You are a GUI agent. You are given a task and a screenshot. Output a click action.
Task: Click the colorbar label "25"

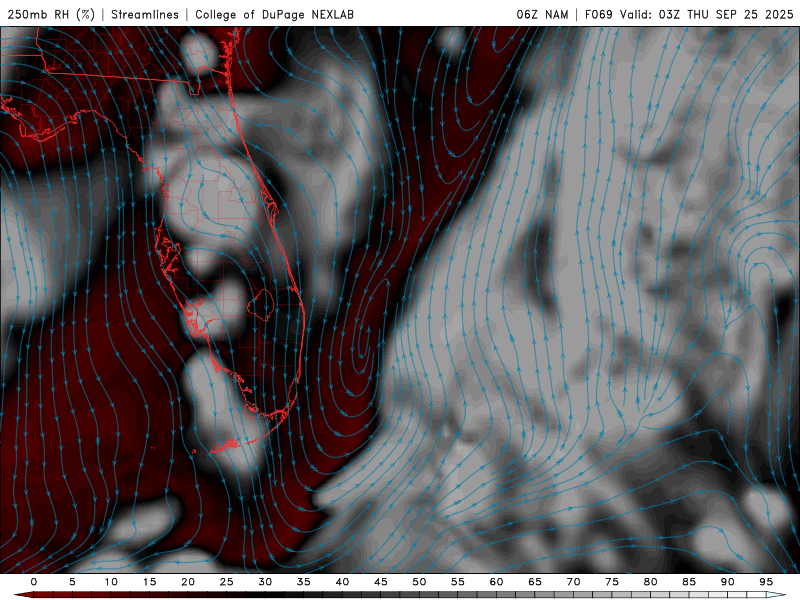pyautogui.click(x=227, y=582)
